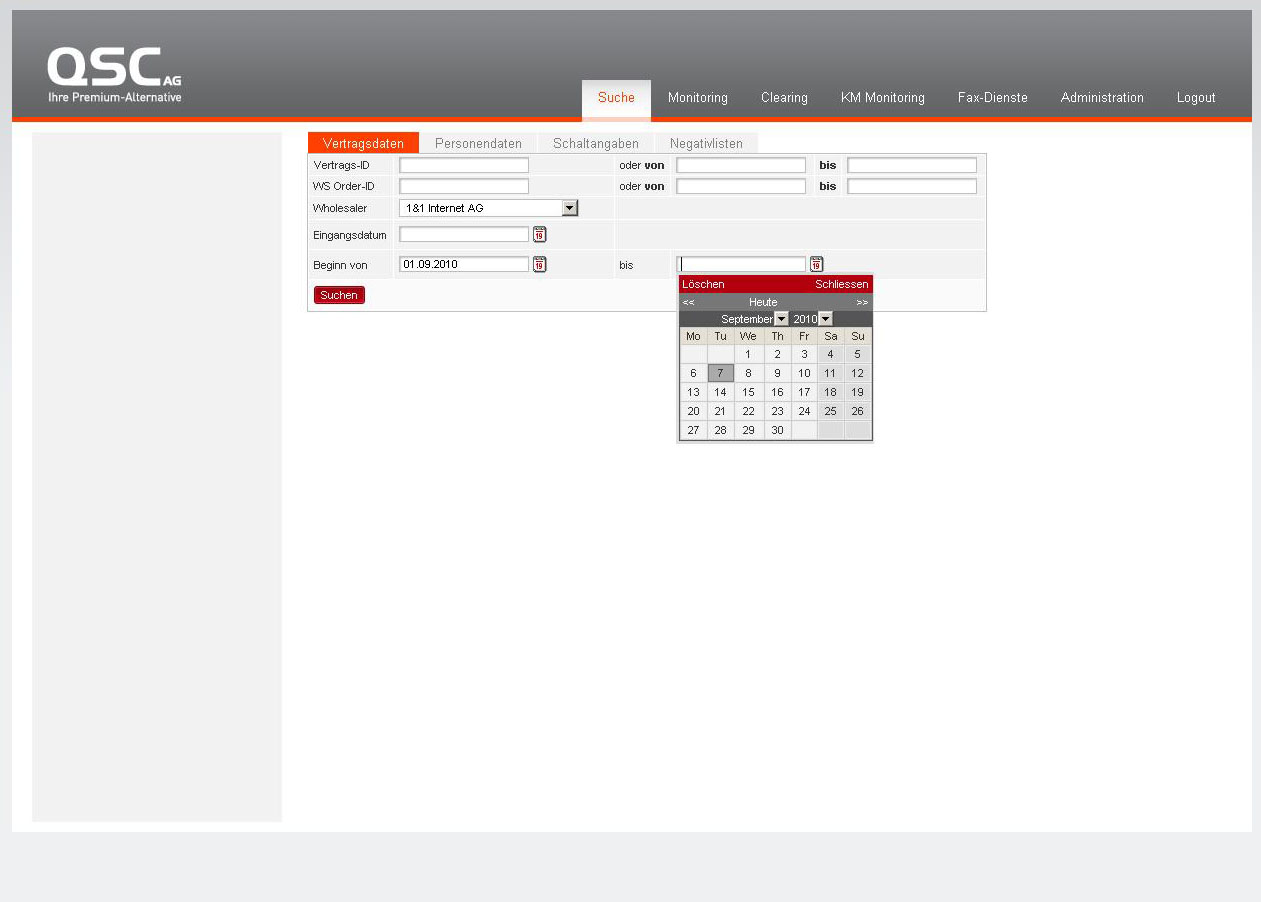Image resolution: width=1261 pixels, height=902 pixels.
Task: Select day 15 in the calendar
Action: point(748,392)
